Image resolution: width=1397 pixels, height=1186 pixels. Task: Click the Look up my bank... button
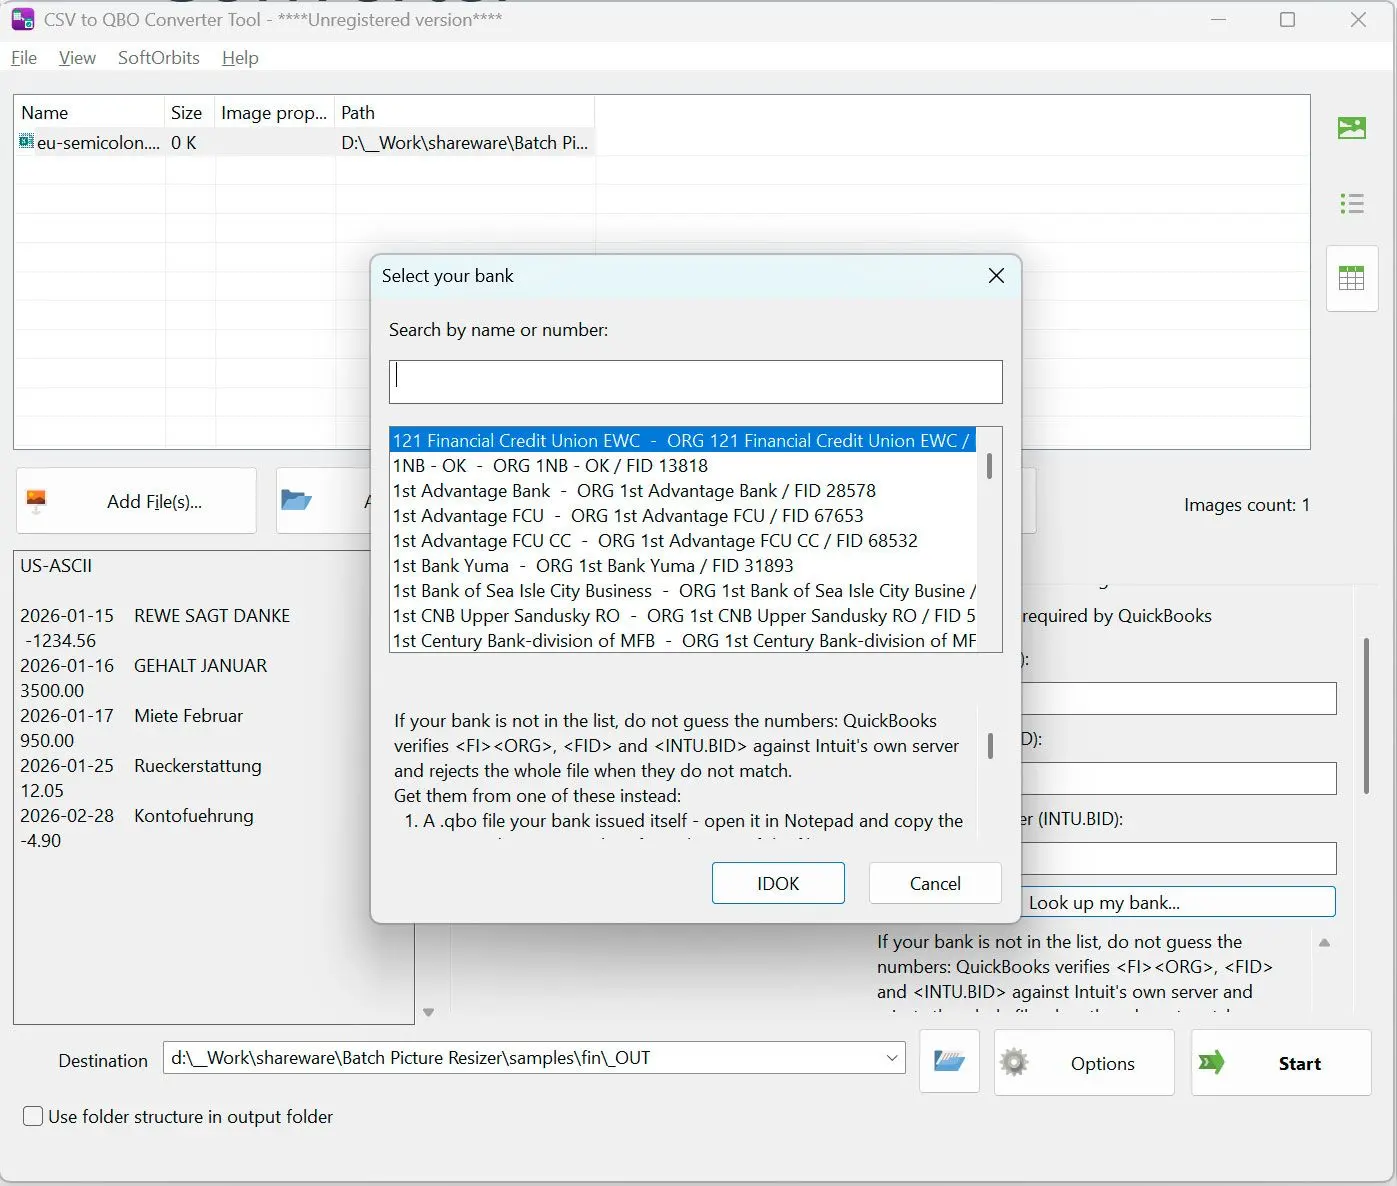(x=1178, y=902)
